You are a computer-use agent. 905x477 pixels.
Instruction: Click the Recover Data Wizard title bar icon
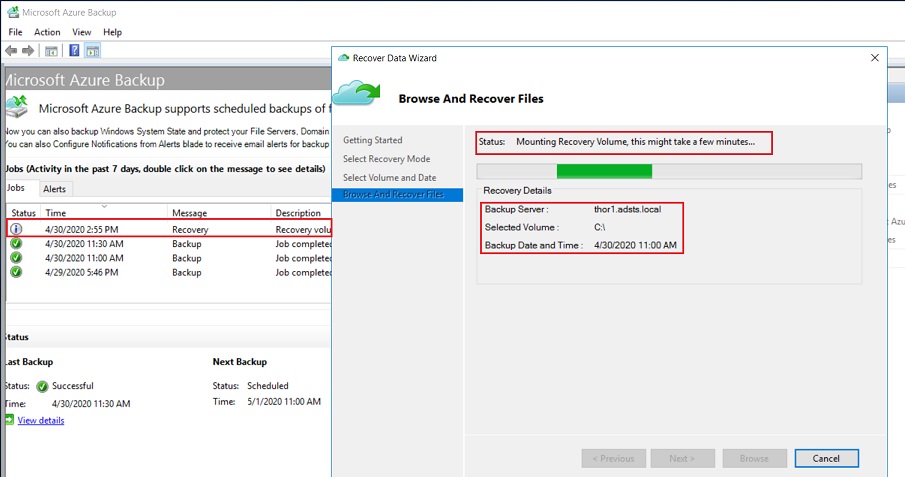(x=343, y=58)
